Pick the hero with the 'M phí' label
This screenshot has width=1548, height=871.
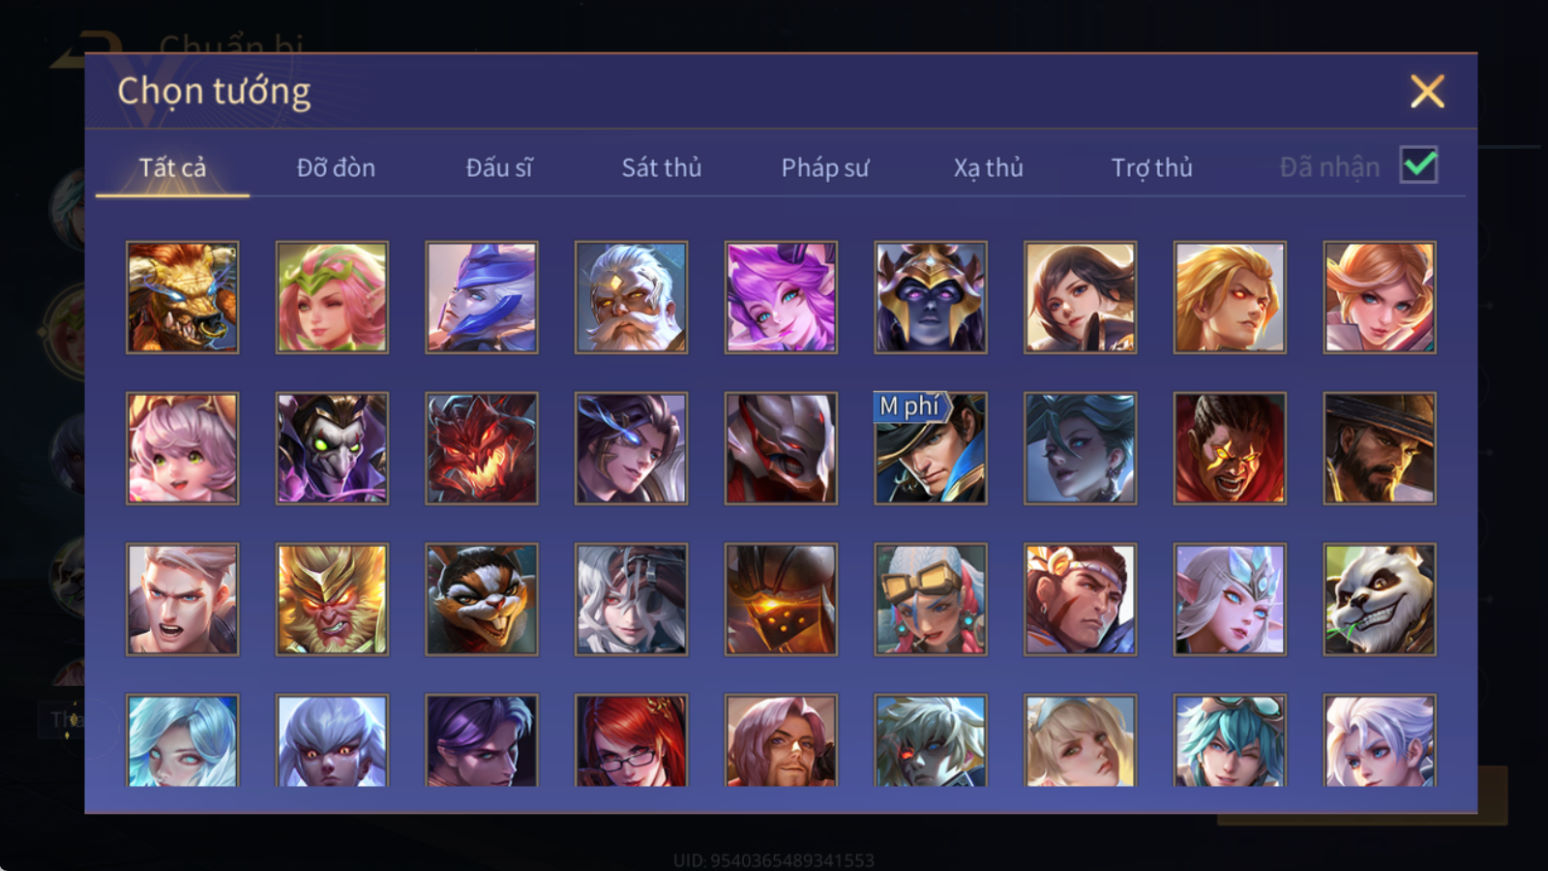930,448
